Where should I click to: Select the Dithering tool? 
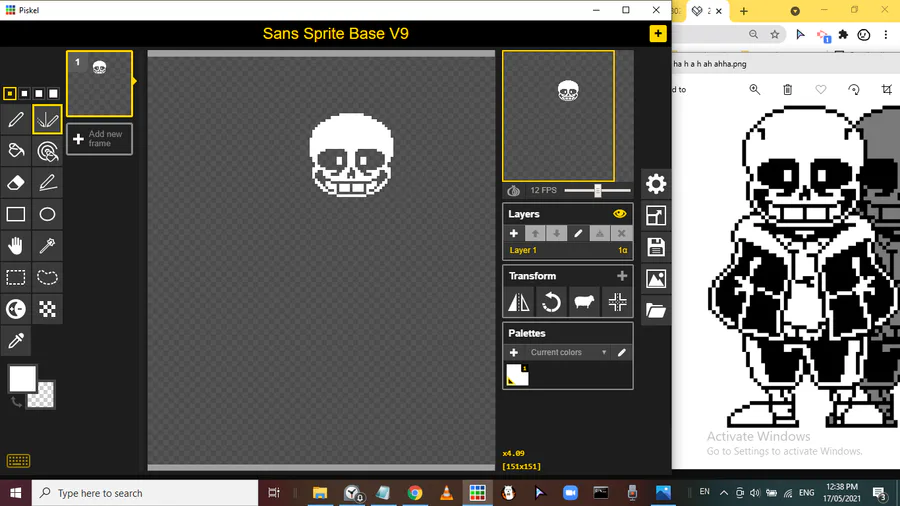(47, 309)
